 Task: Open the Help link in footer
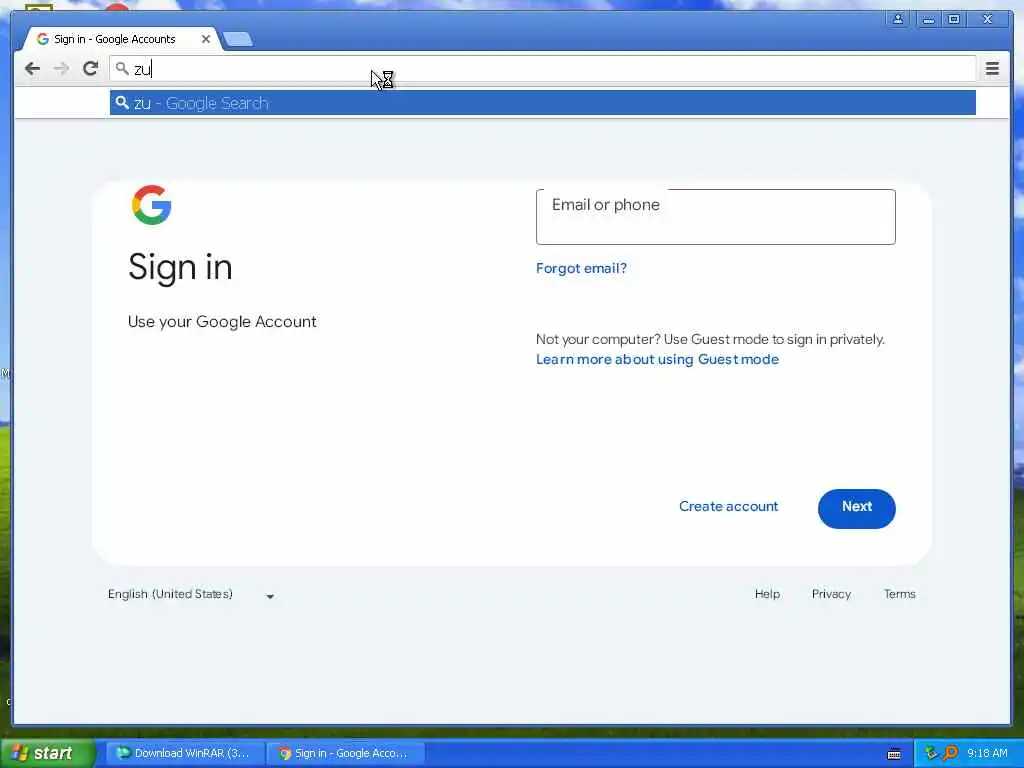pyautogui.click(x=767, y=594)
